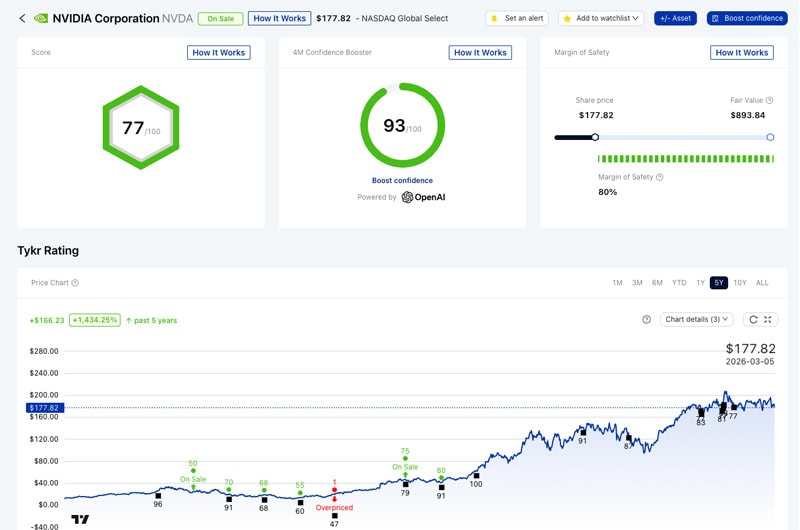Click the refresh chart icon
Viewport: 800px width, 530px height.
753,319
